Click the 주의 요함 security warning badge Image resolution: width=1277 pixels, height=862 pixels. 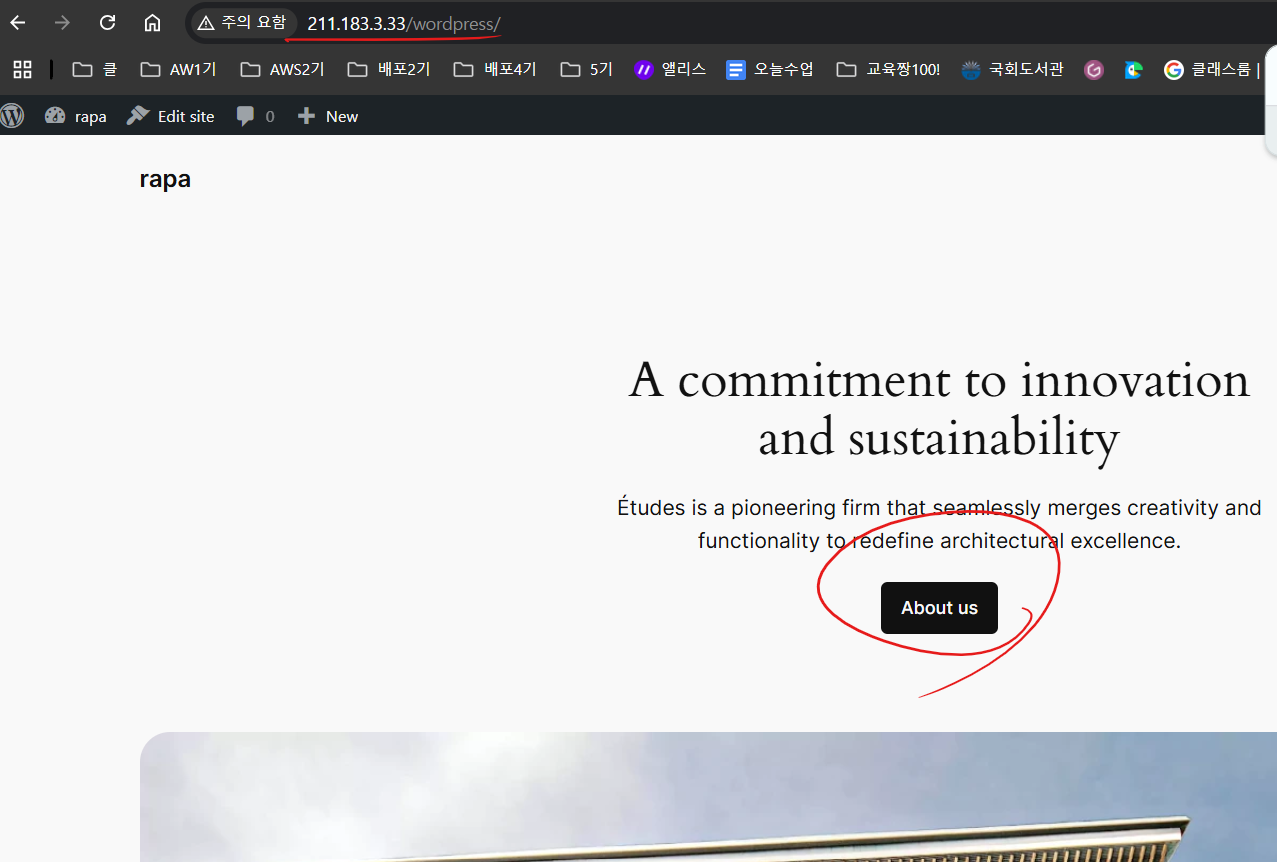click(x=242, y=22)
